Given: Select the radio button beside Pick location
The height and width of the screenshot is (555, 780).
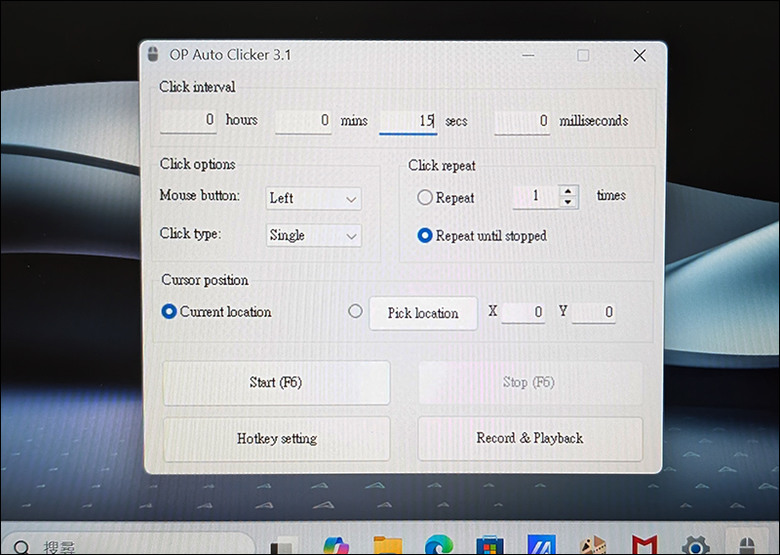Looking at the screenshot, I should coord(355,311).
